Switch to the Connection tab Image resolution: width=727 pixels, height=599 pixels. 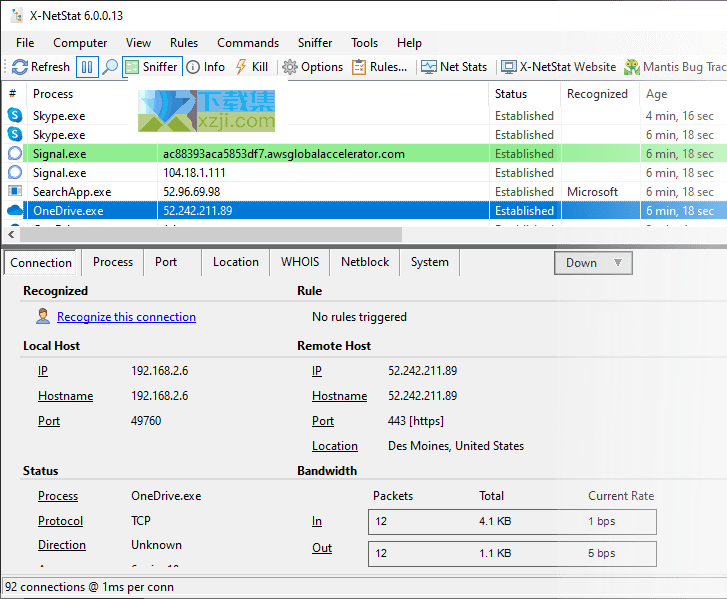point(41,262)
